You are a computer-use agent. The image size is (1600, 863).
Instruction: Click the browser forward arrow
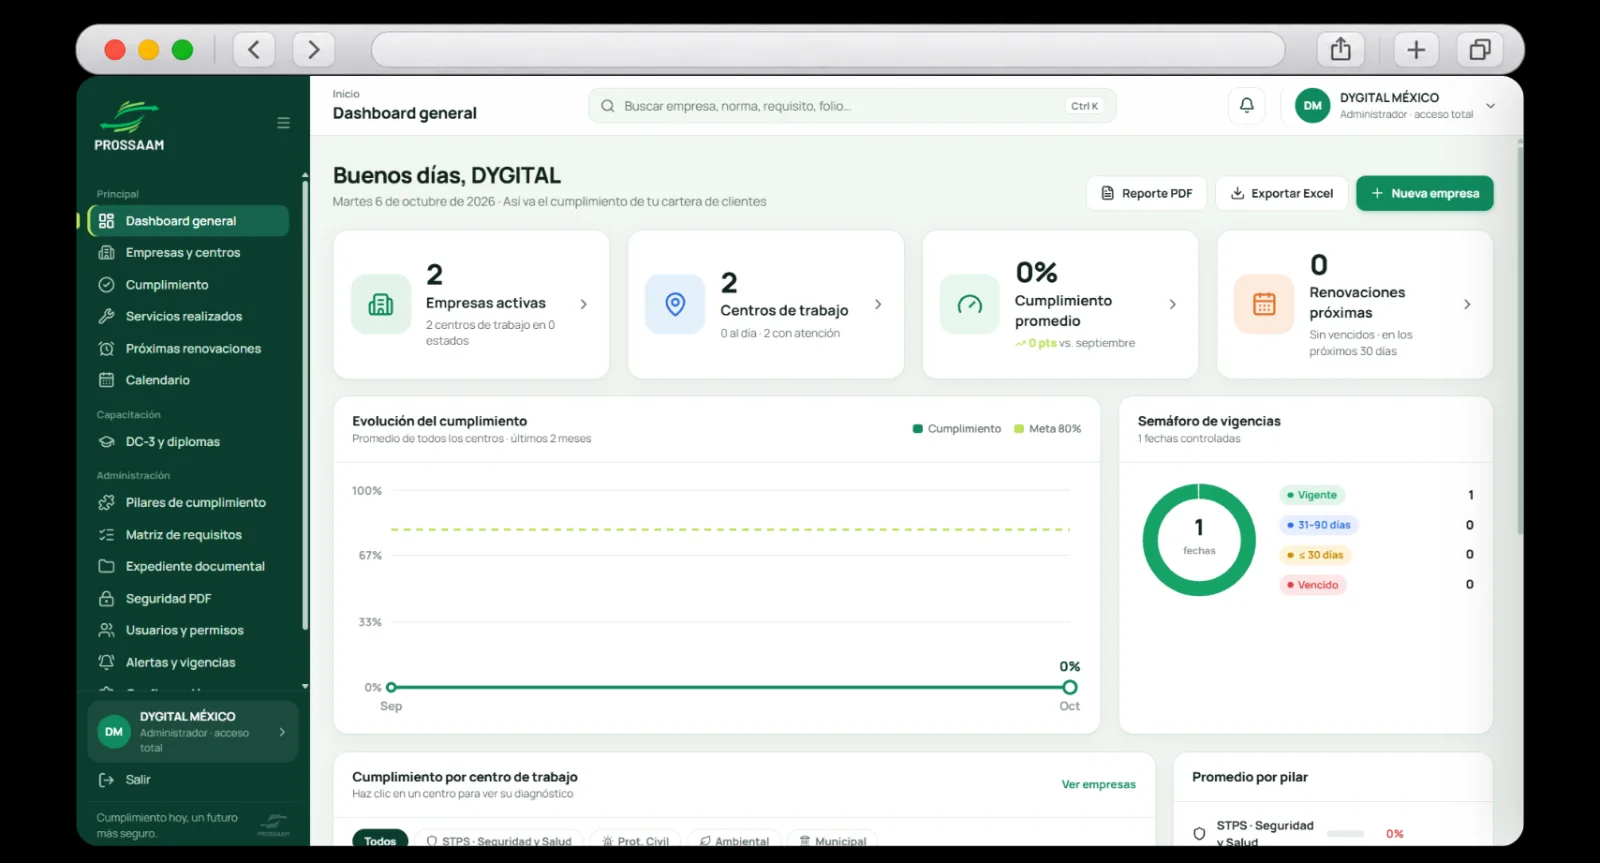click(x=314, y=49)
